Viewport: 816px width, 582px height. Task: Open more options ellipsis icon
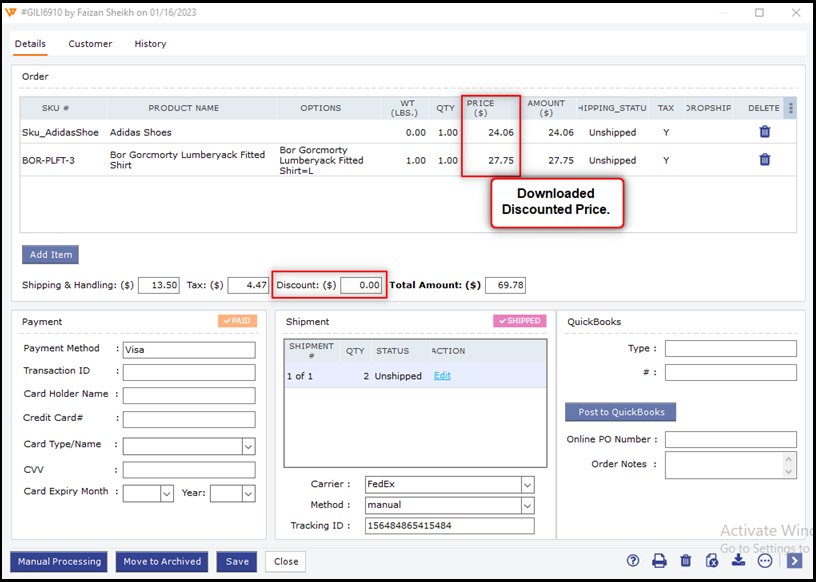tap(765, 561)
